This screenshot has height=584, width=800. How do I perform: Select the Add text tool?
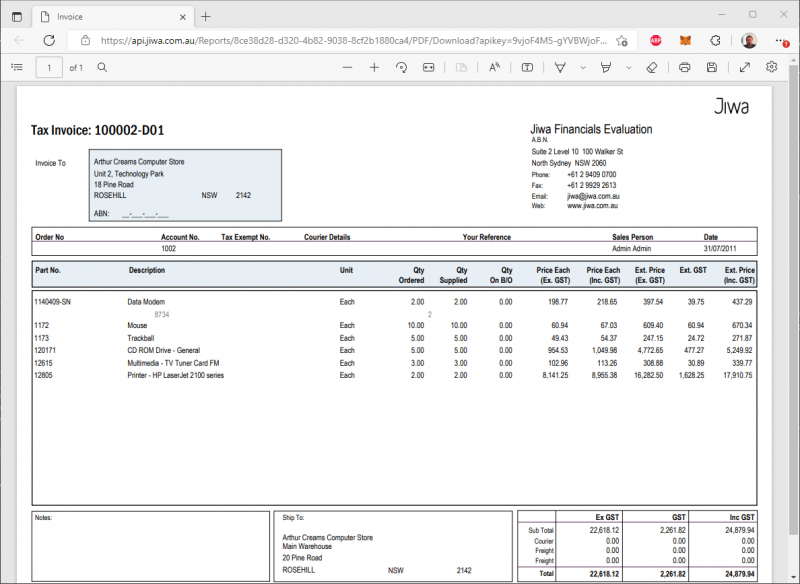click(x=527, y=67)
